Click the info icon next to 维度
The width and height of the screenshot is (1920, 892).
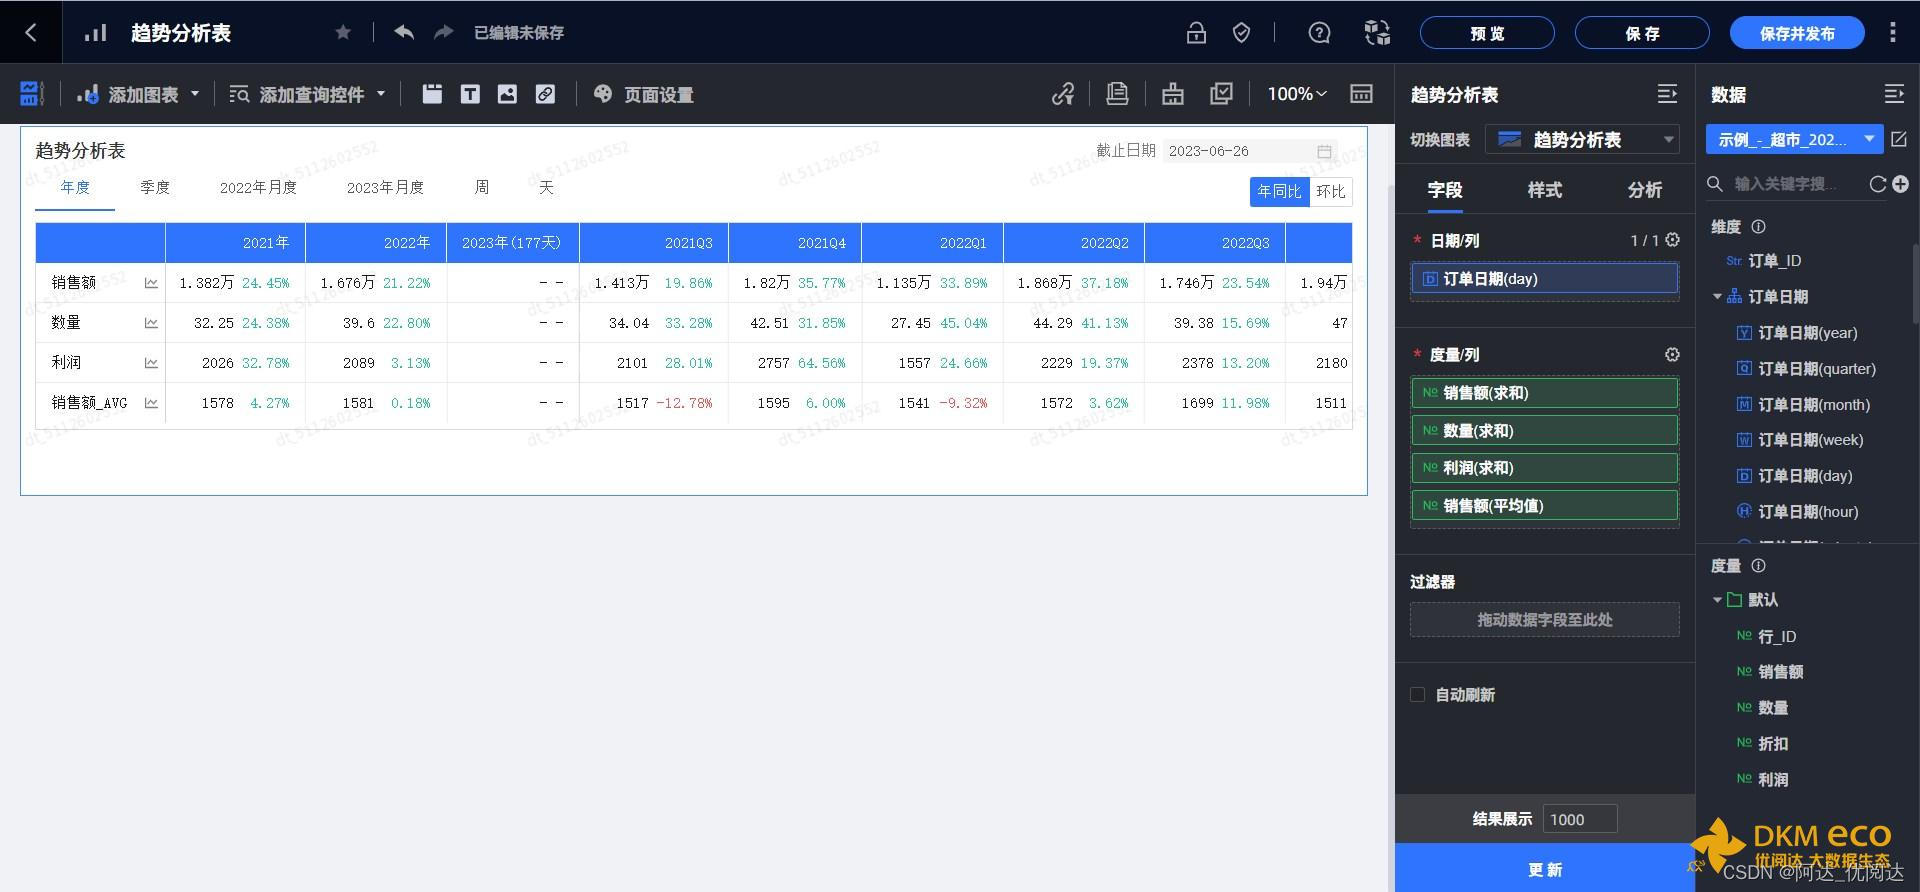tap(1758, 226)
